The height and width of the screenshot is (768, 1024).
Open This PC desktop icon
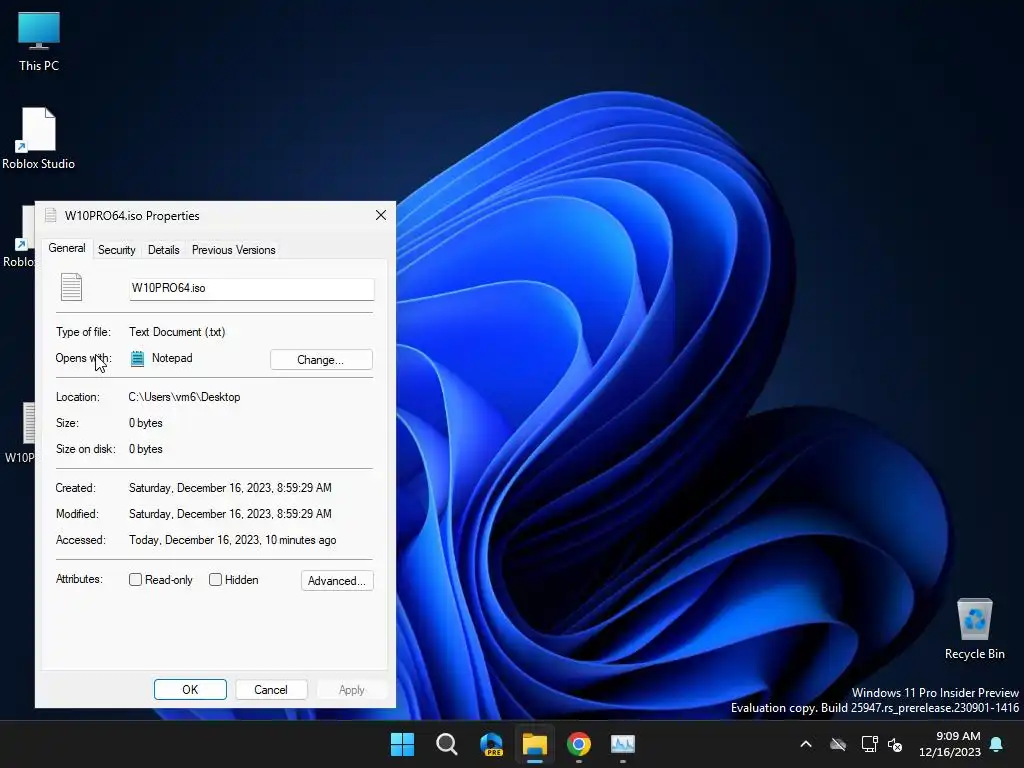[39, 42]
